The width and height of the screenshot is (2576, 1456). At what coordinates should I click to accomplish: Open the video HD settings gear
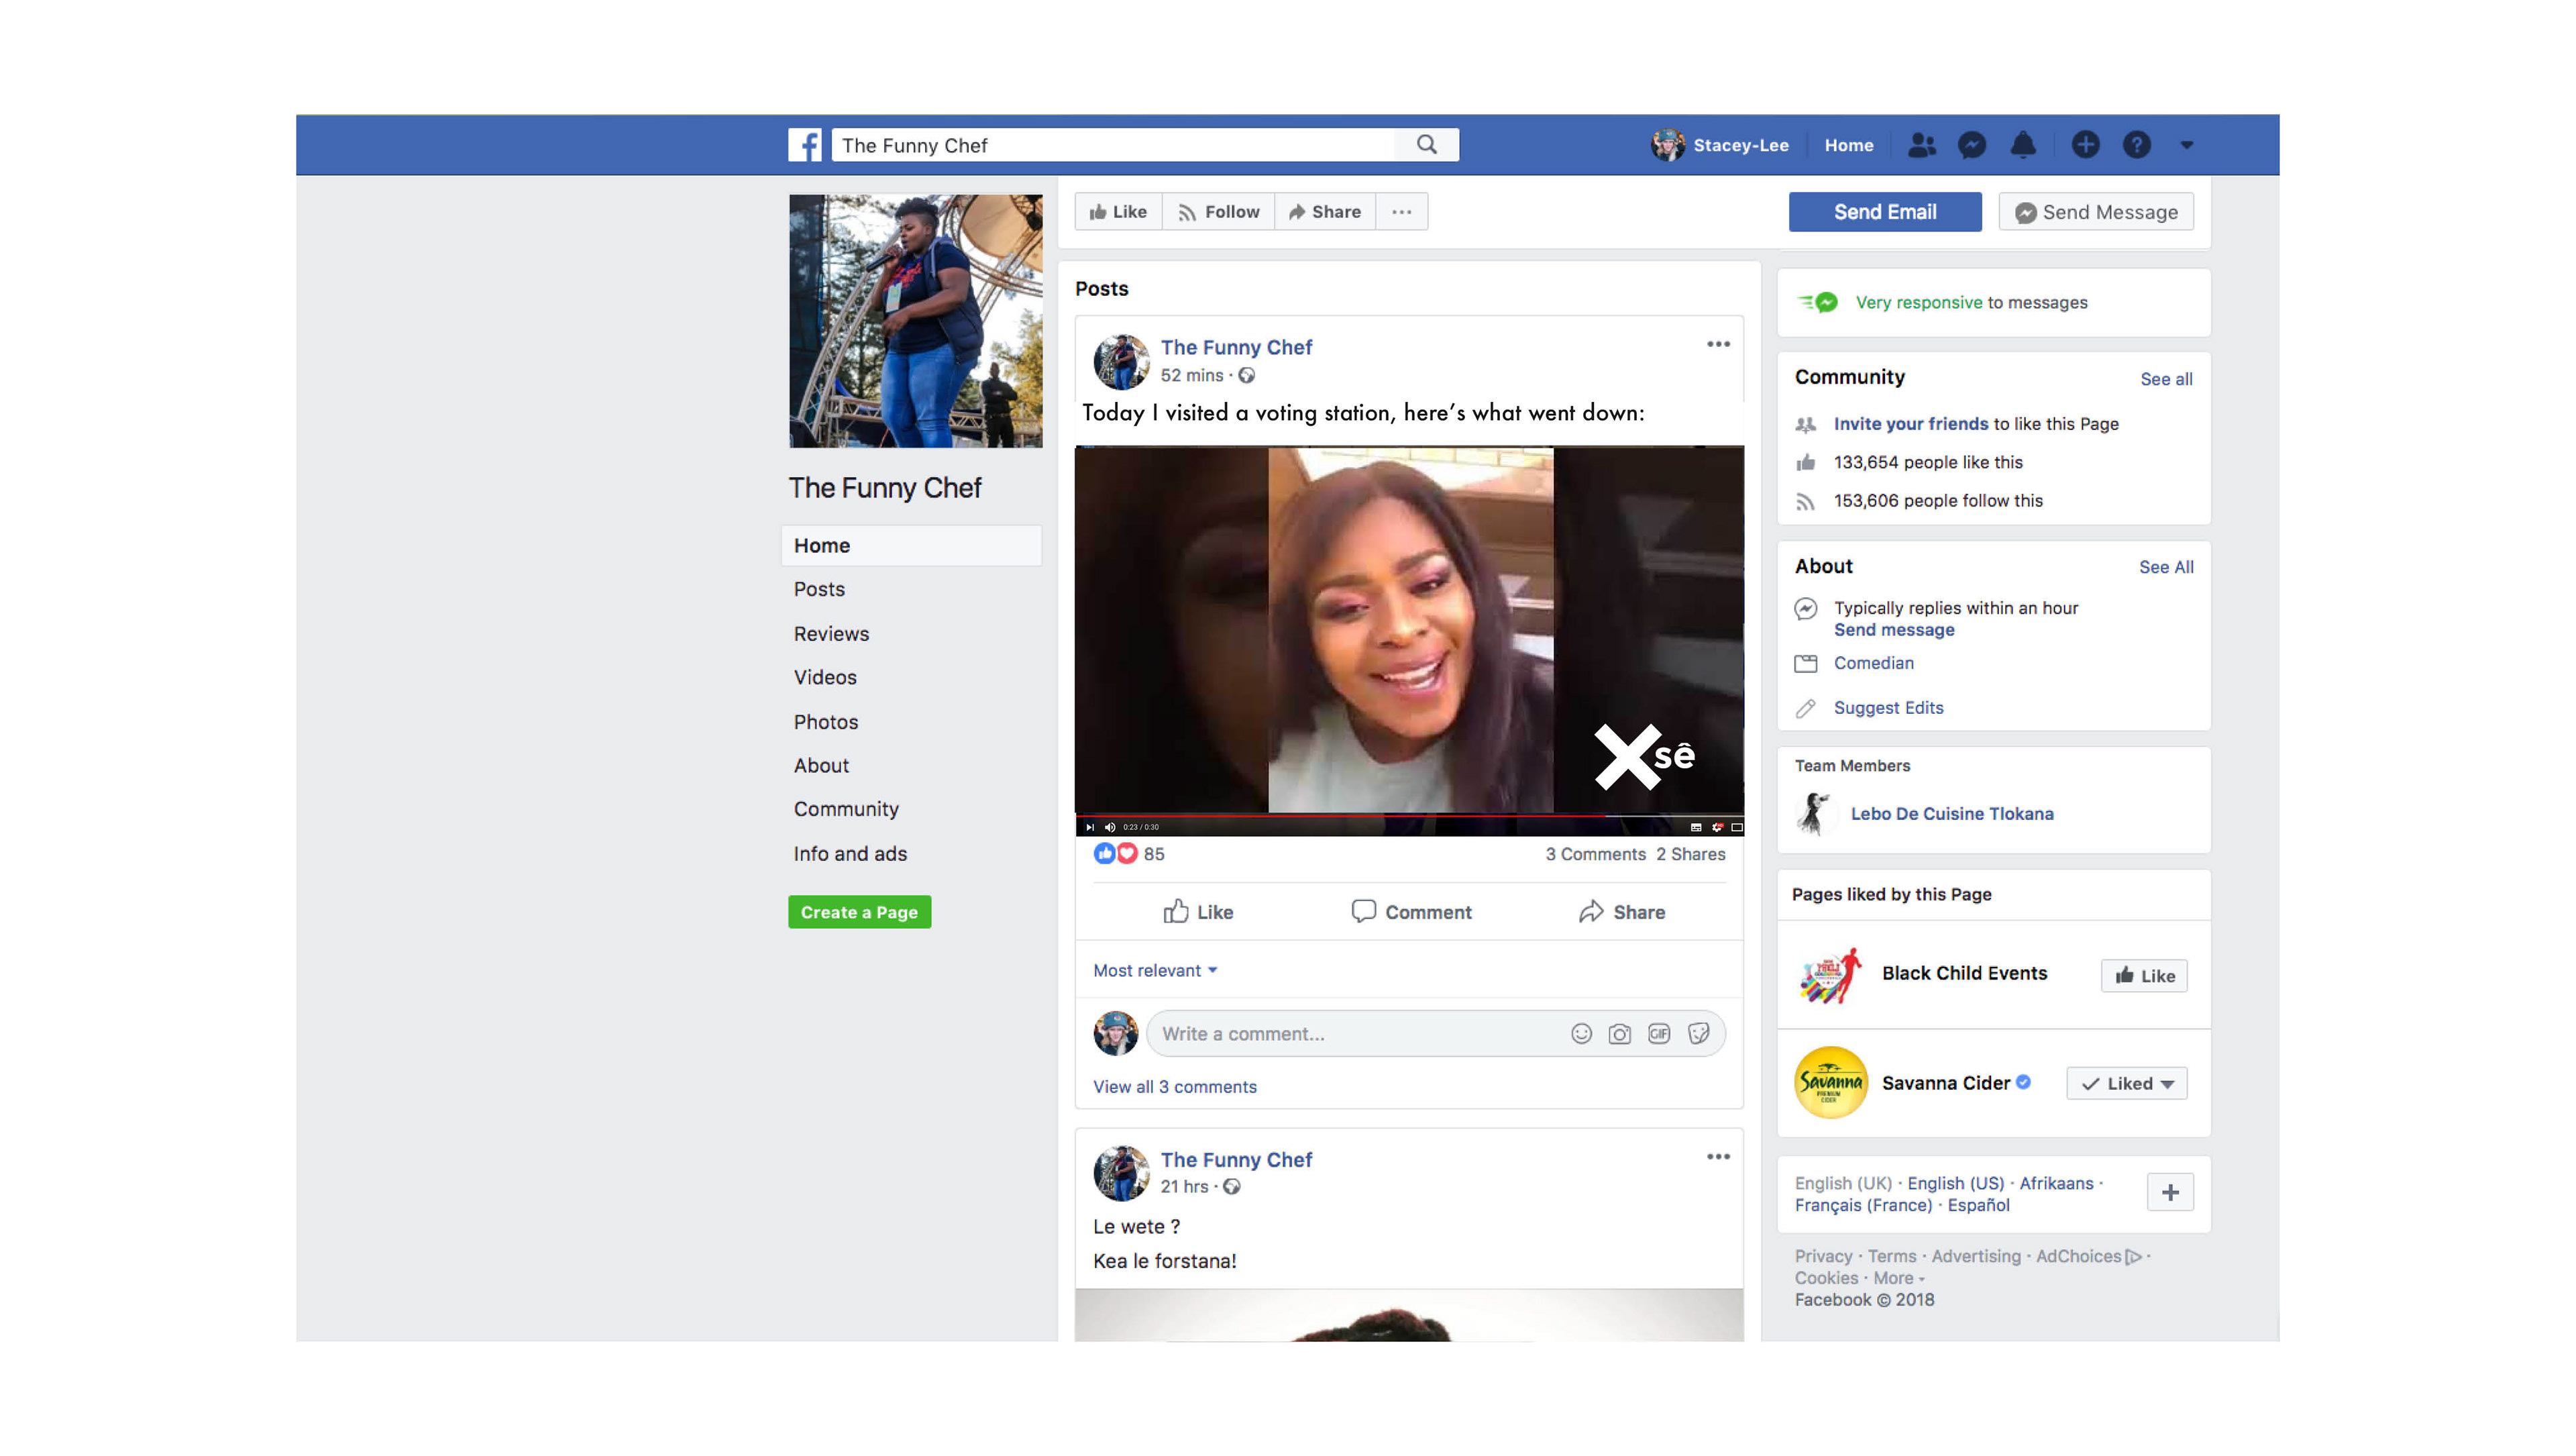pyautogui.click(x=1717, y=827)
